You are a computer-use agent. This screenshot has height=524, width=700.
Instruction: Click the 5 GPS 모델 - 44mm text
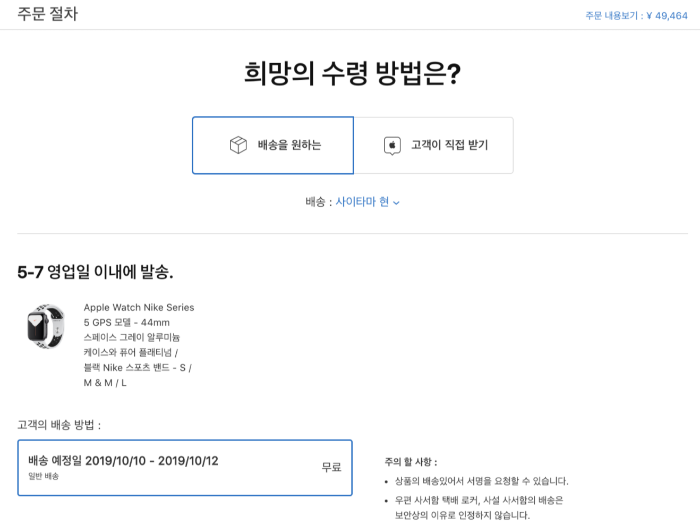127,322
